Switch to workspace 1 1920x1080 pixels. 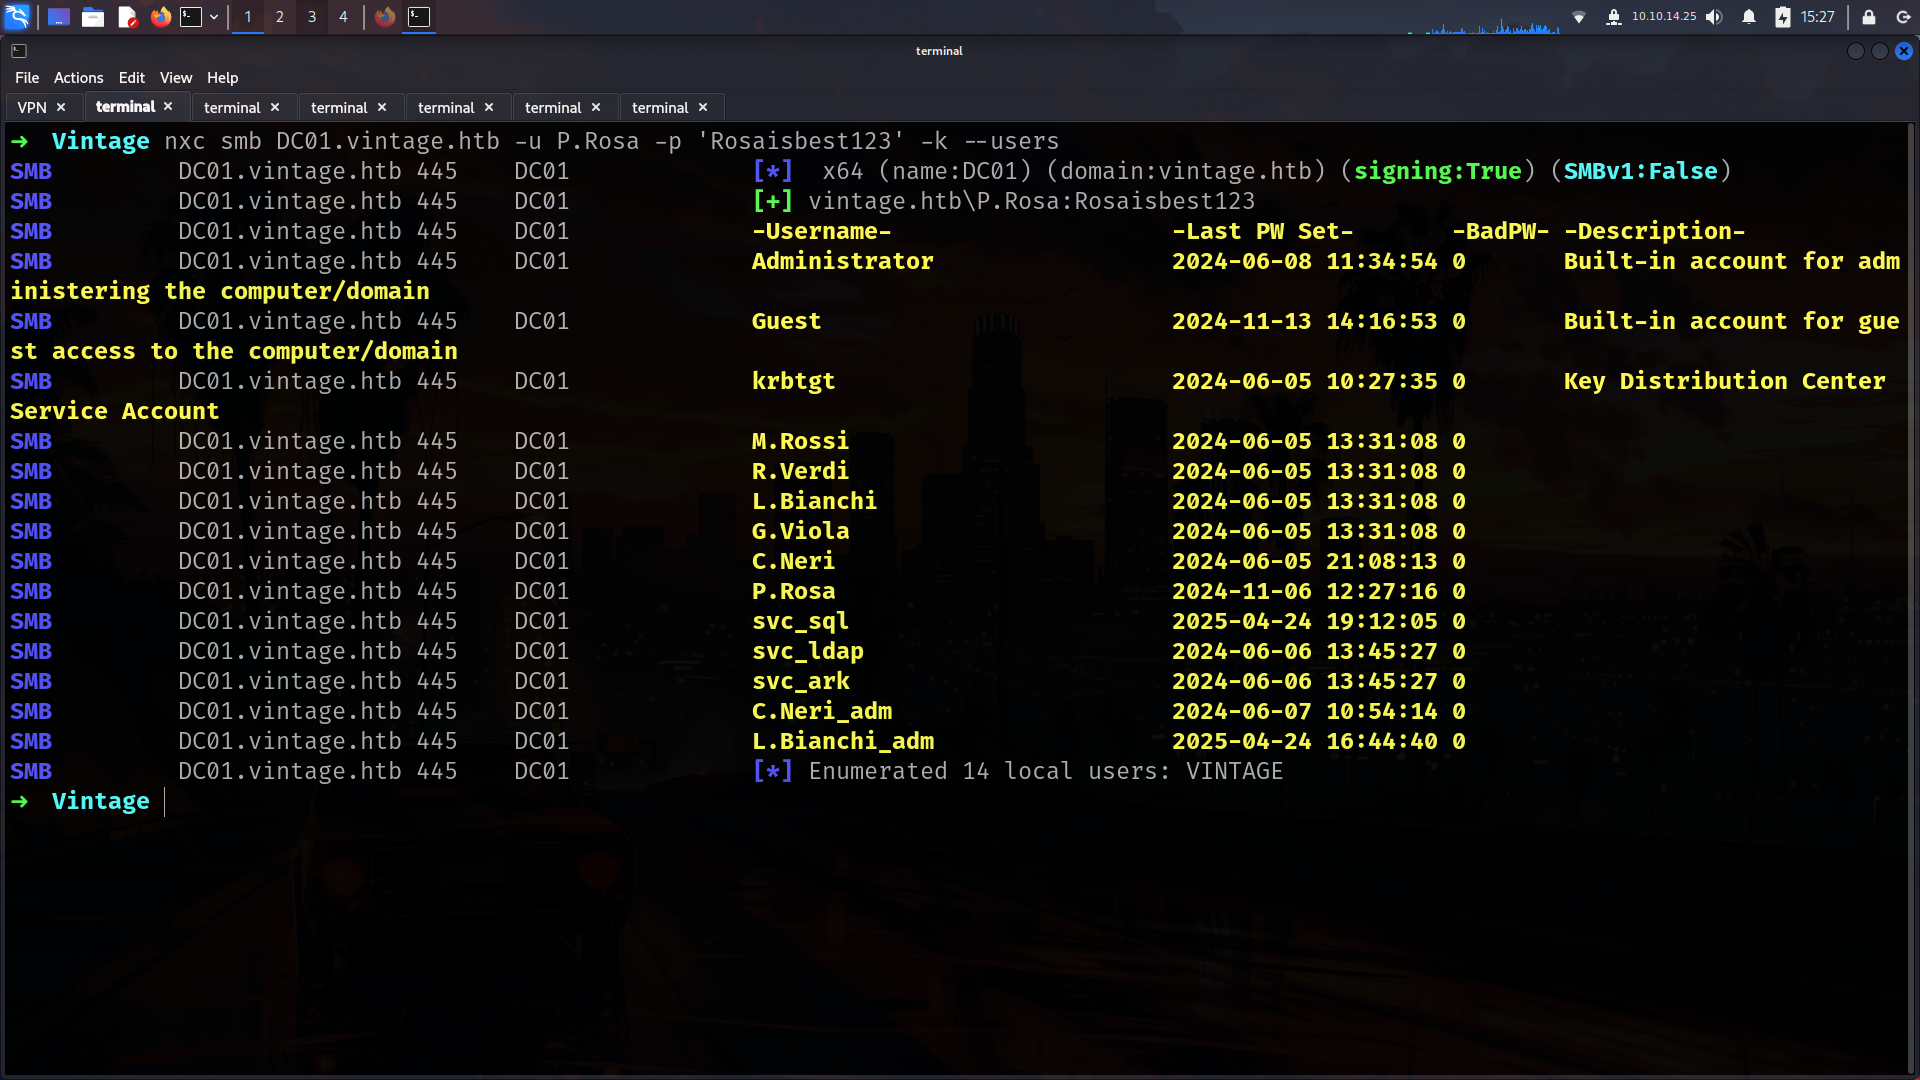(248, 16)
